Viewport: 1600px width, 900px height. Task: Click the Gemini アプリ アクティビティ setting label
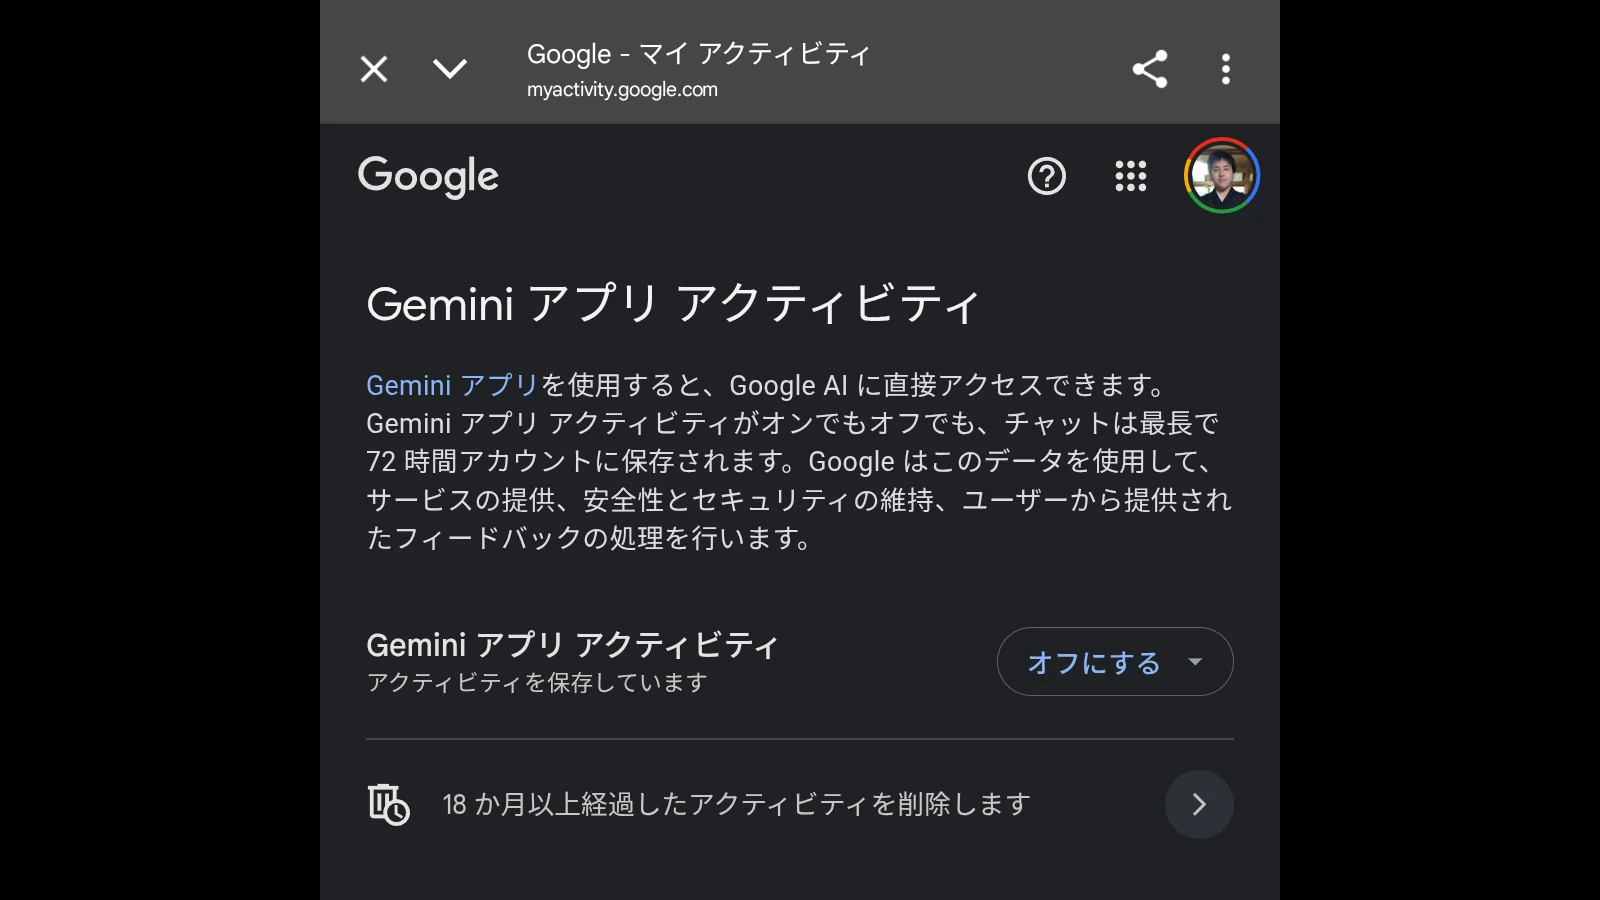point(572,645)
